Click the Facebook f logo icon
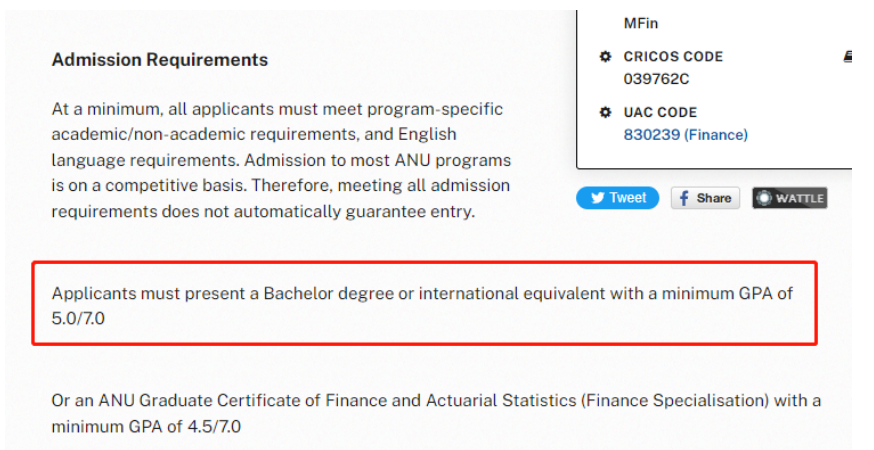874x450 pixels. point(684,198)
